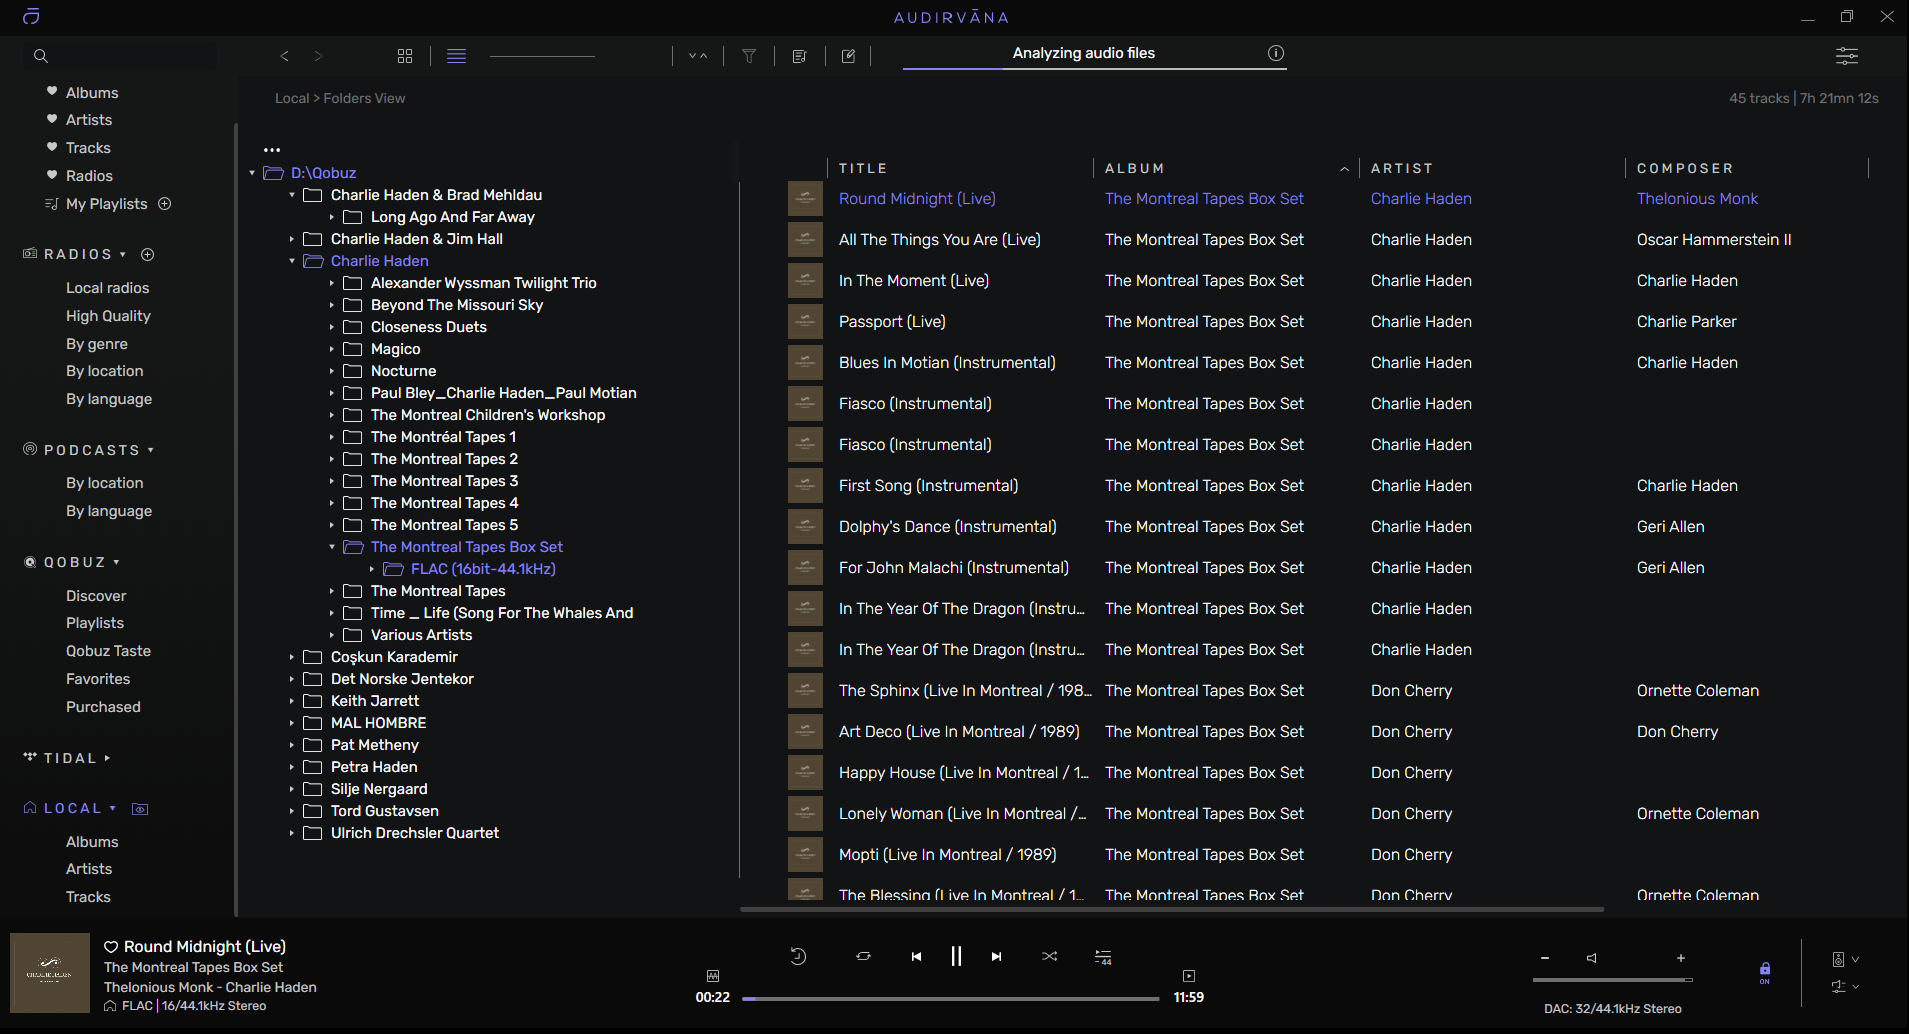
Task: Open the filter funnel icon
Action: (x=749, y=56)
